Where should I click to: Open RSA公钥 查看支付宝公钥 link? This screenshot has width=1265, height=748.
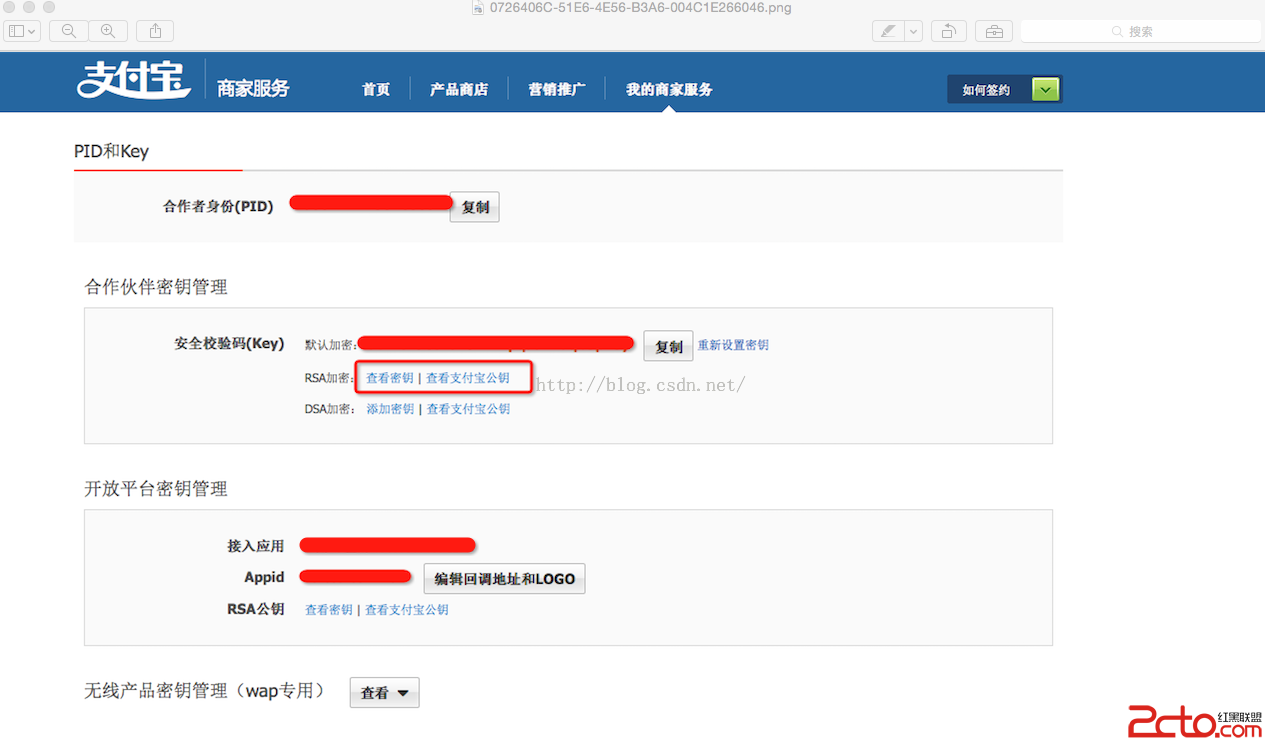[407, 609]
